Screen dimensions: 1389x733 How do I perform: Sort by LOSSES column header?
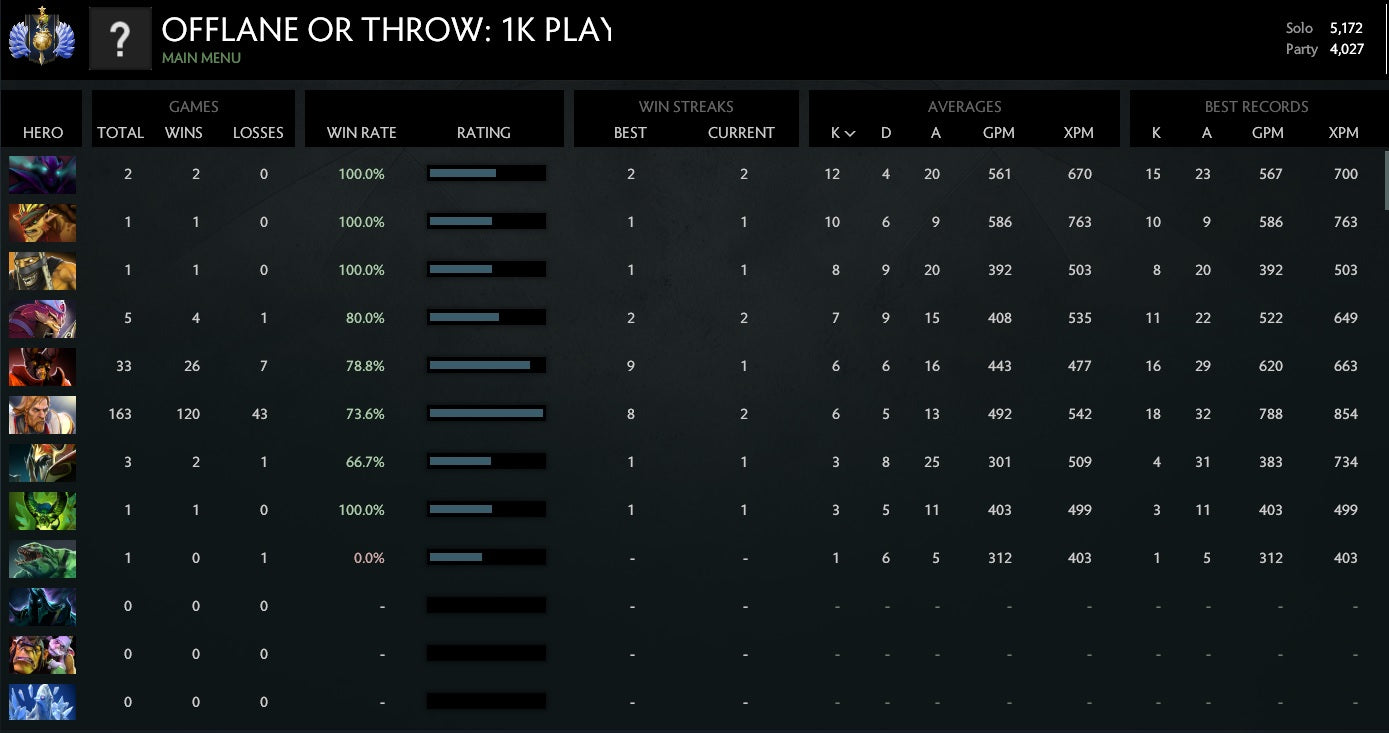point(258,133)
